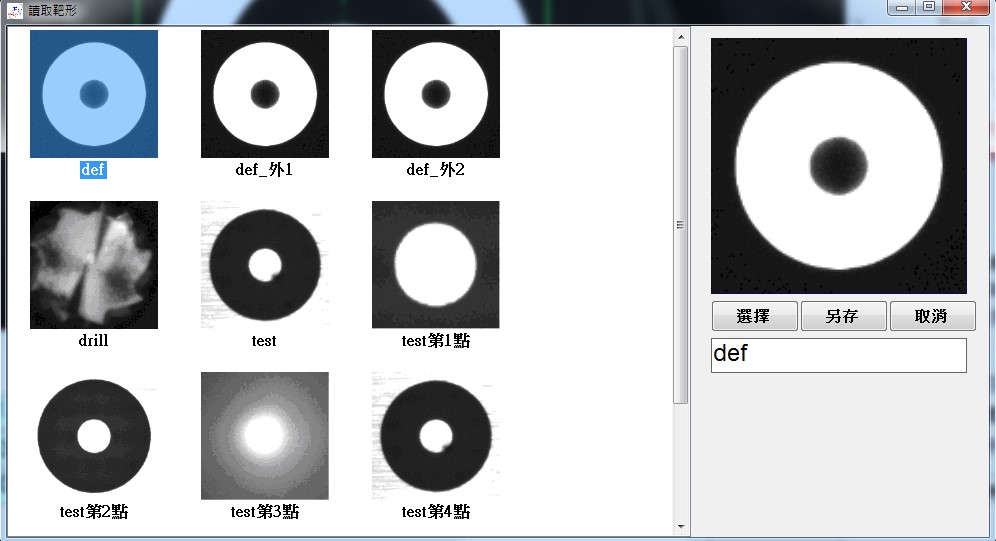Select the test第2點 thumbnail
This screenshot has width=996, height=541.
click(94, 436)
